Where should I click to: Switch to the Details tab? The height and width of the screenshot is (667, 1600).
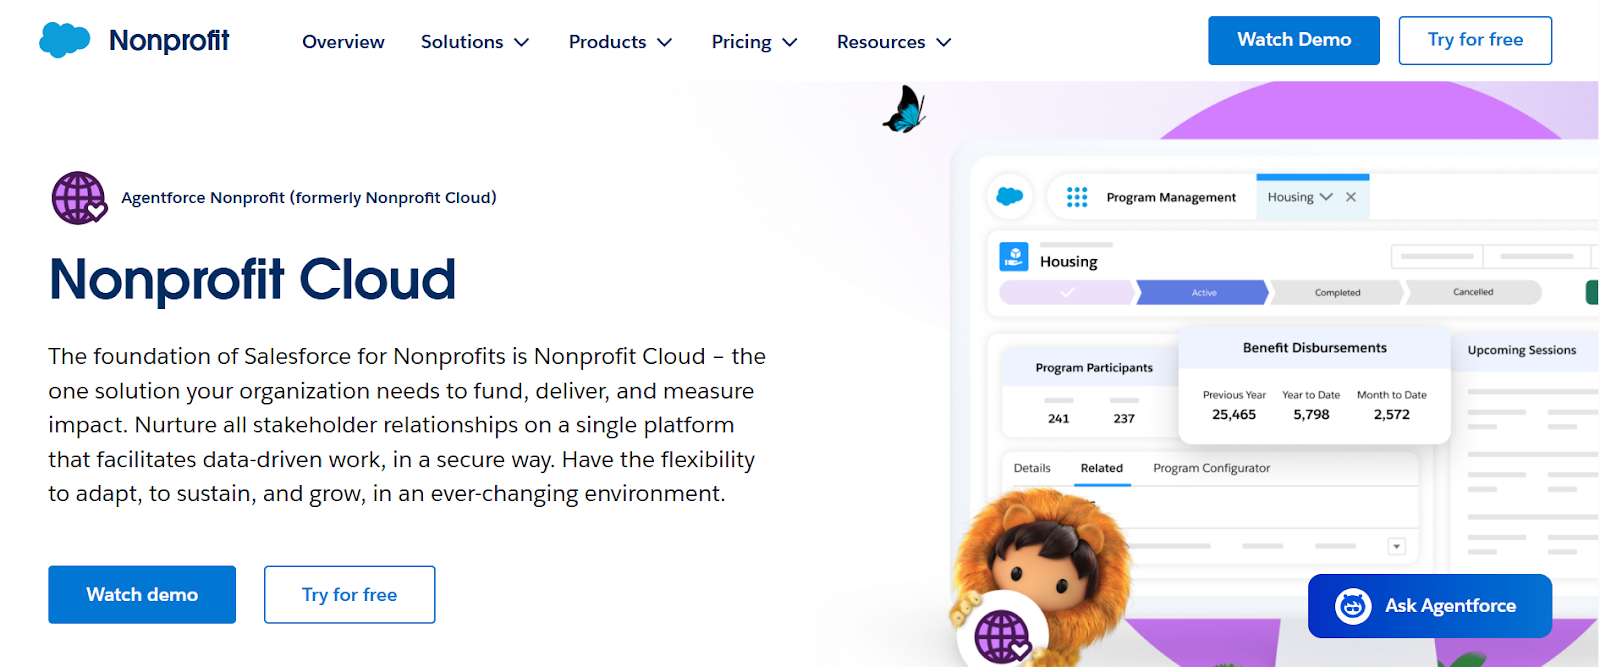[x=1032, y=468]
